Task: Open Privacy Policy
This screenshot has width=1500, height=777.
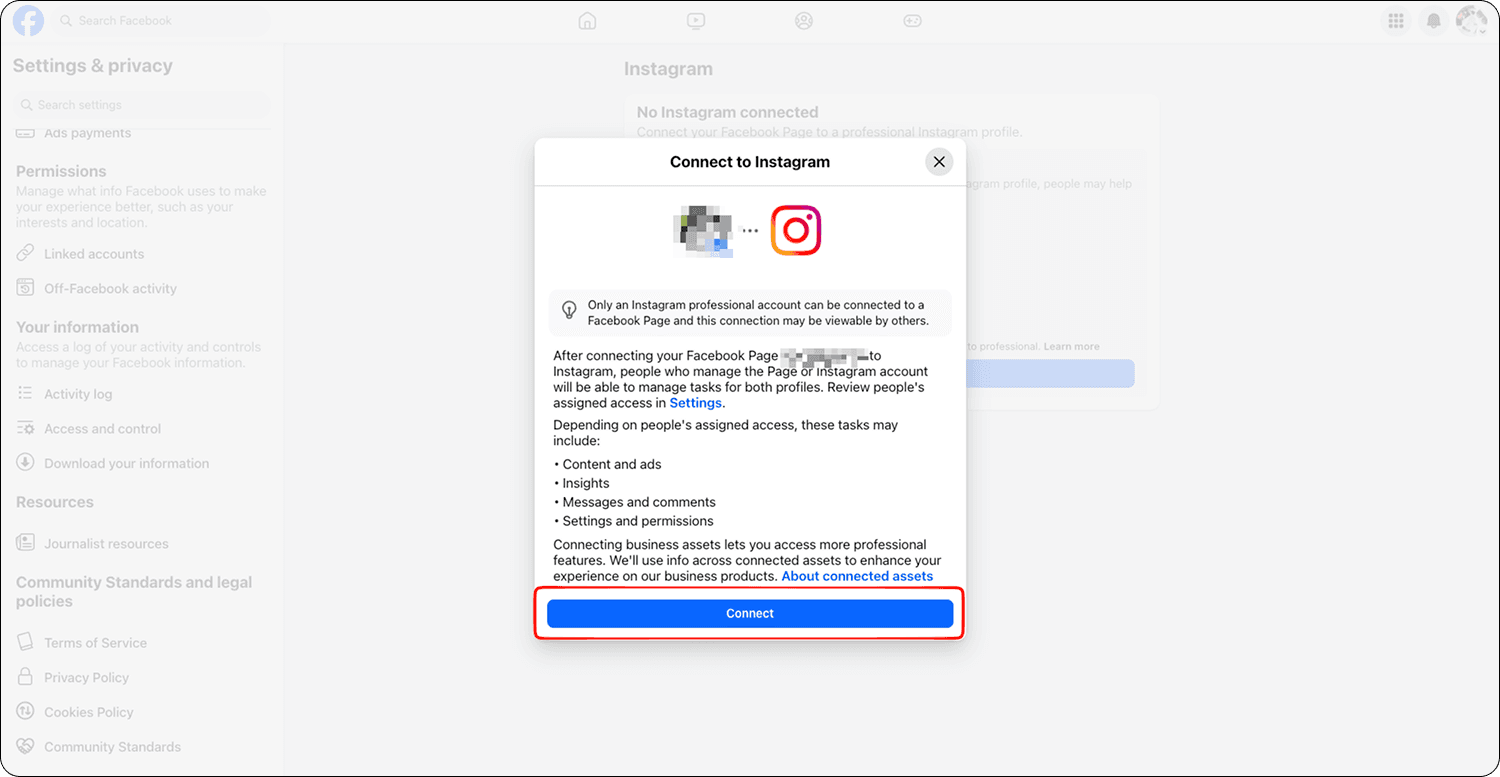Action: point(87,678)
